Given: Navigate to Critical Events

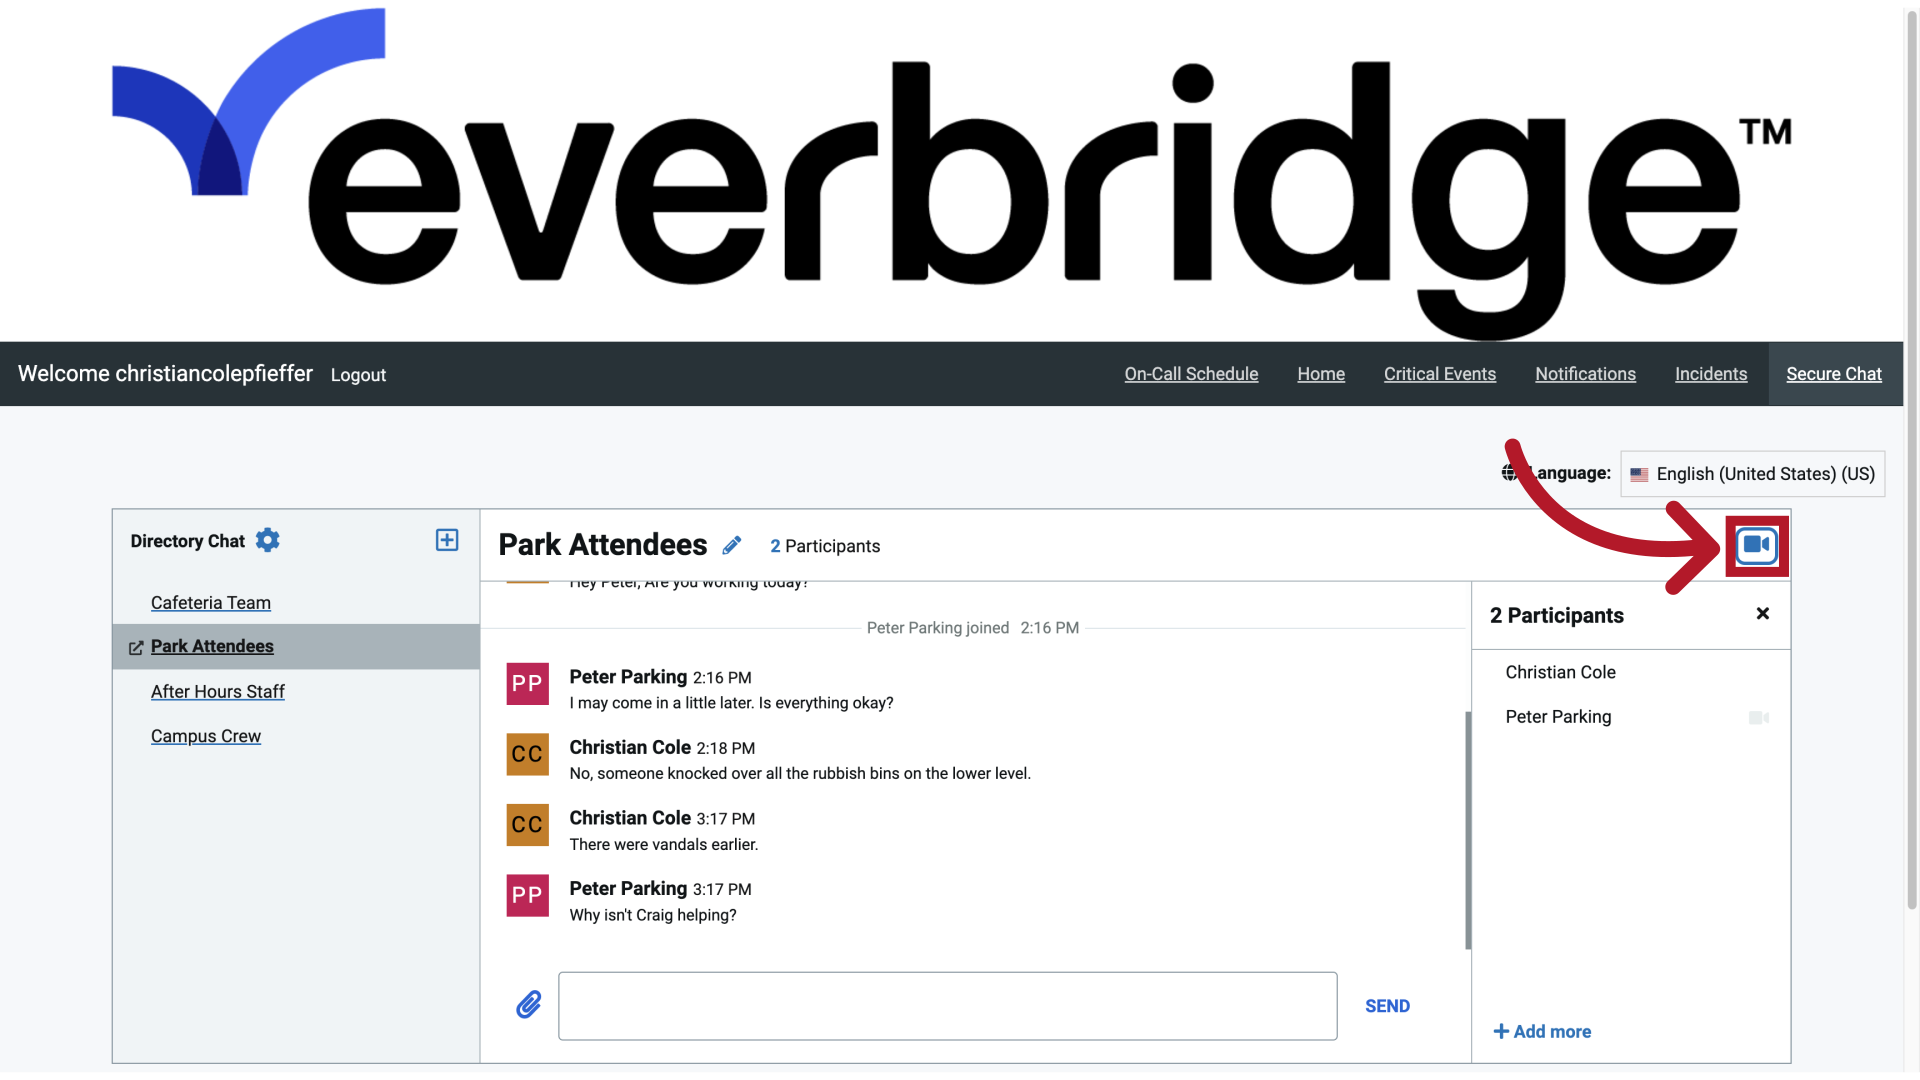Looking at the screenshot, I should tap(1439, 374).
